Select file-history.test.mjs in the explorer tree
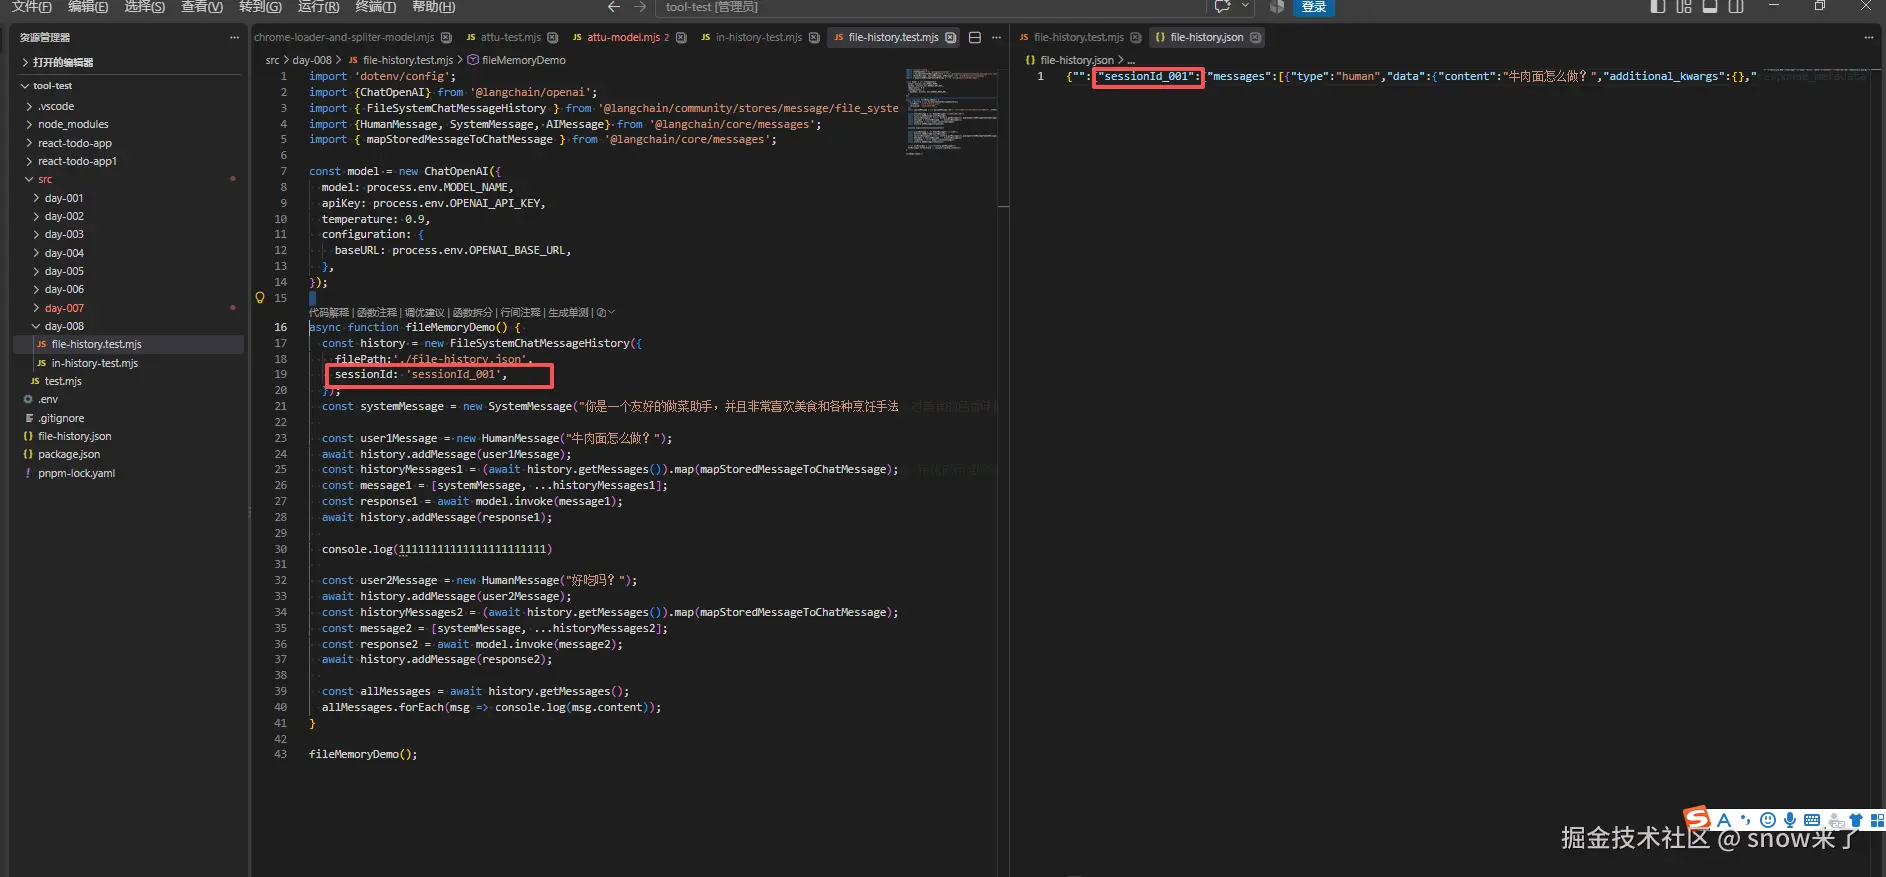This screenshot has width=1886, height=877. point(128,344)
